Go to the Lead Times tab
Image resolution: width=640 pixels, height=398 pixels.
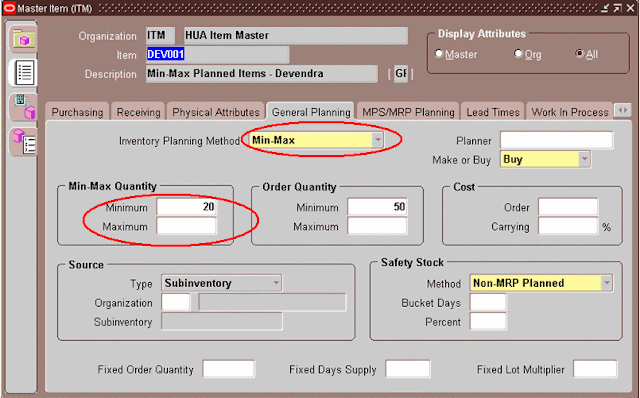pyautogui.click(x=493, y=112)
